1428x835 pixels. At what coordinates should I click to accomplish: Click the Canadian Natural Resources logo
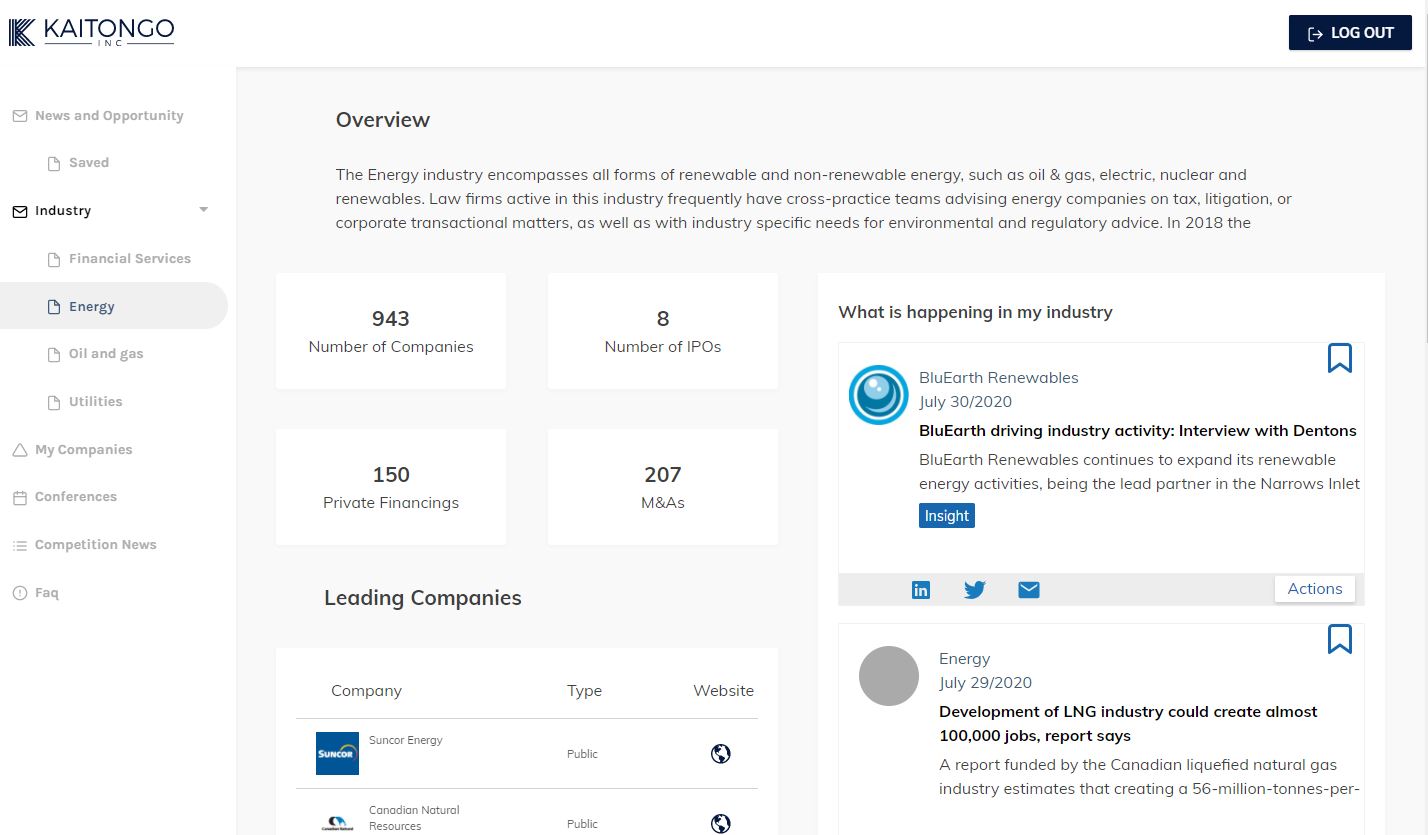(337, 823)
